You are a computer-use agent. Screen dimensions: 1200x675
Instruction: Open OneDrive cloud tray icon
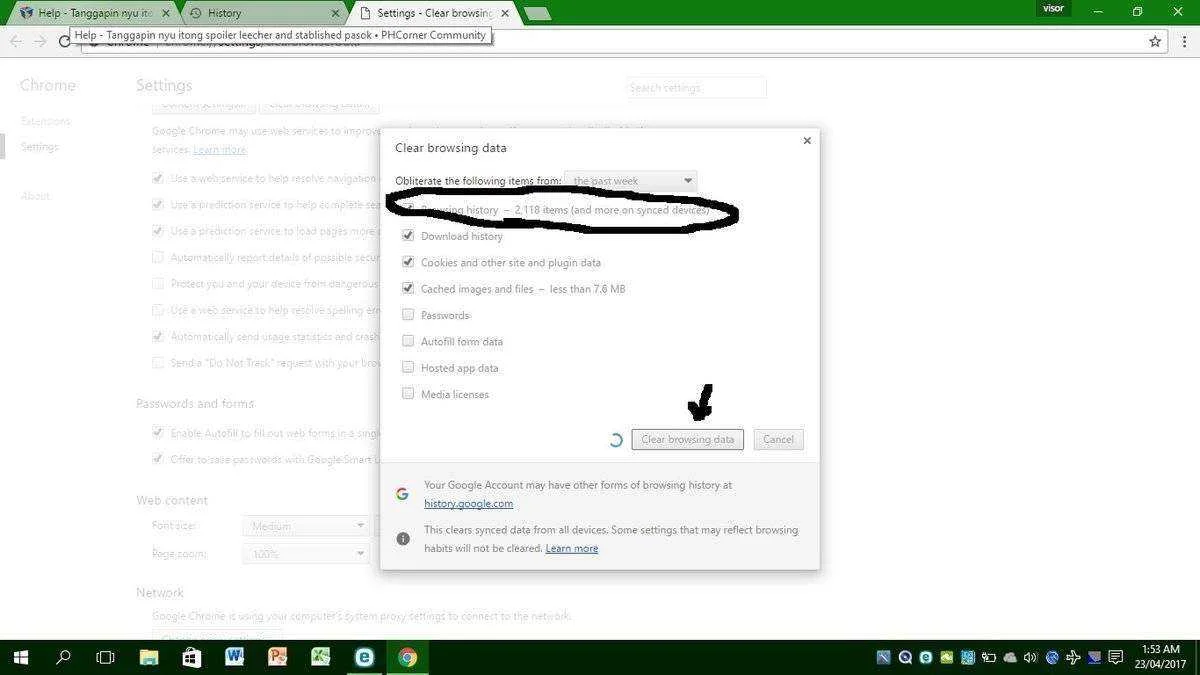coord(1010,657)
